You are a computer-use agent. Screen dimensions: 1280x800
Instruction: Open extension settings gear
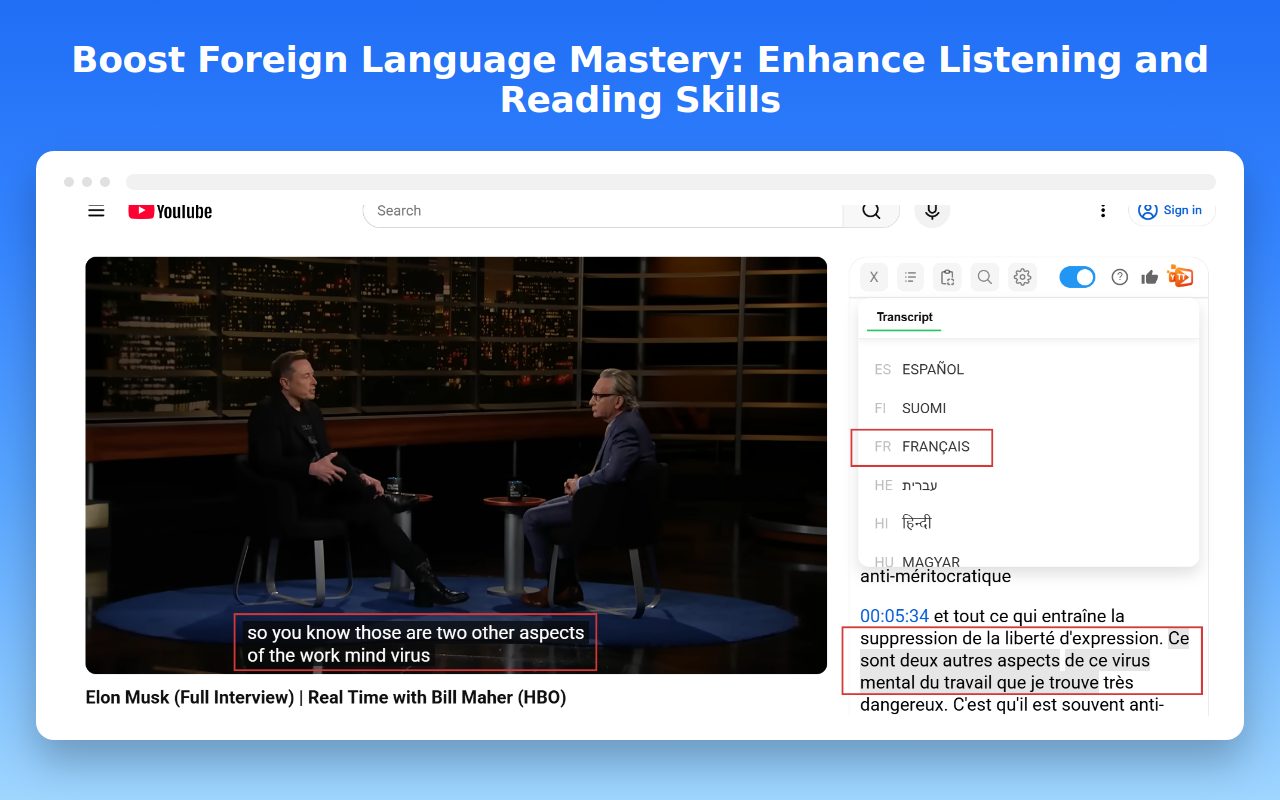(x=1022, y=277)
